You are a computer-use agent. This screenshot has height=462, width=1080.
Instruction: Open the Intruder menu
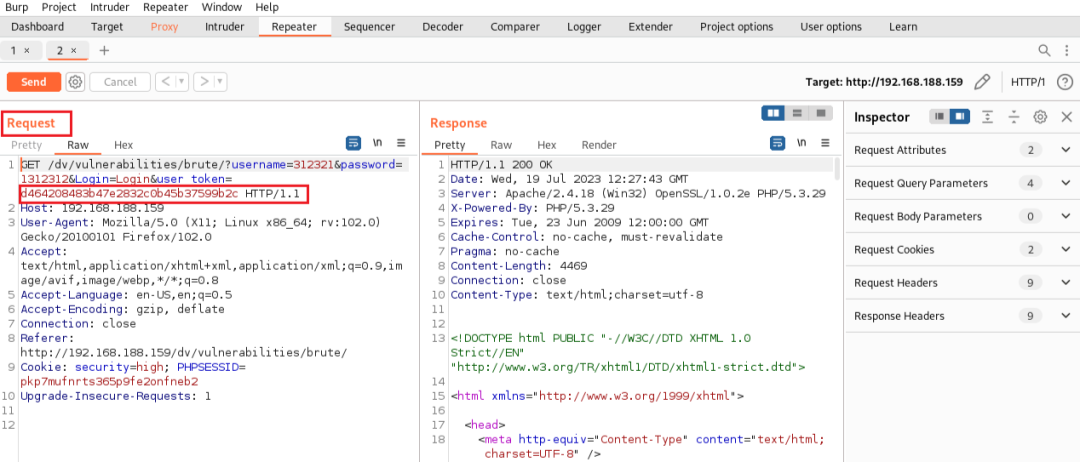(110, 8)
